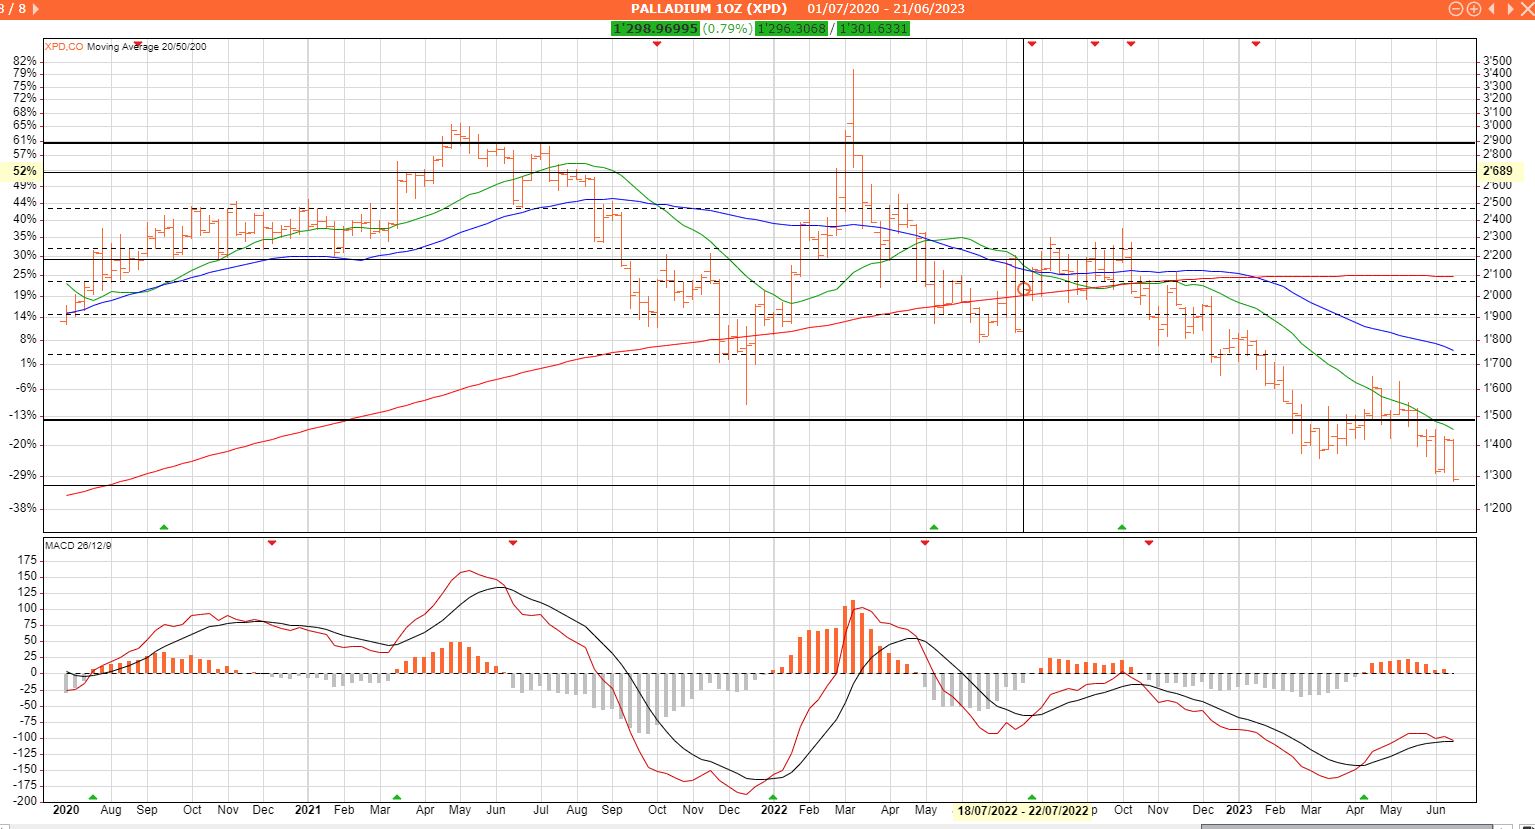
Task: Click the zoom out minus icon
Action: (1457, 9)
